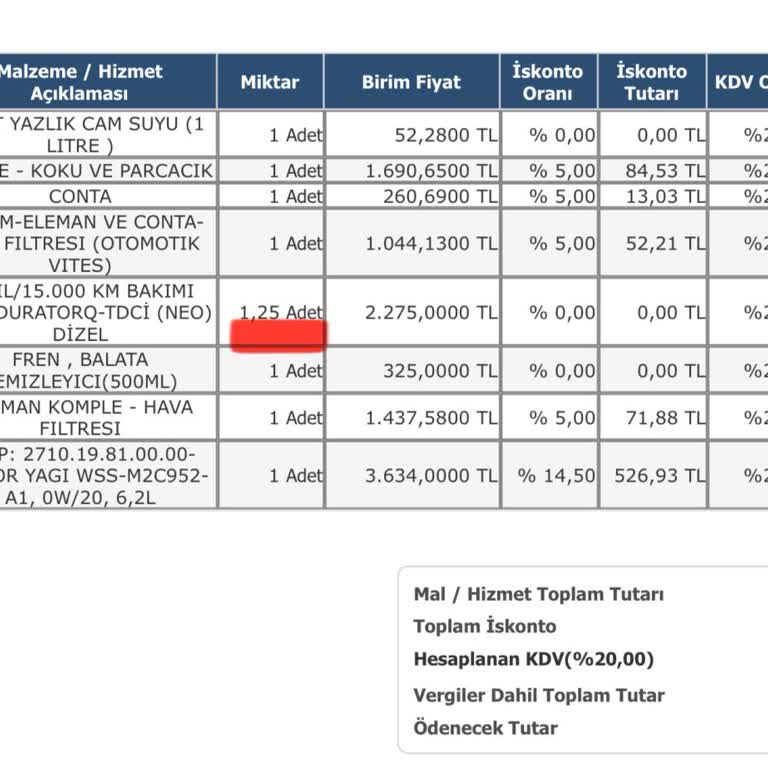Click the Miktar column header
The image size is (768, 768).
(270, 82)
